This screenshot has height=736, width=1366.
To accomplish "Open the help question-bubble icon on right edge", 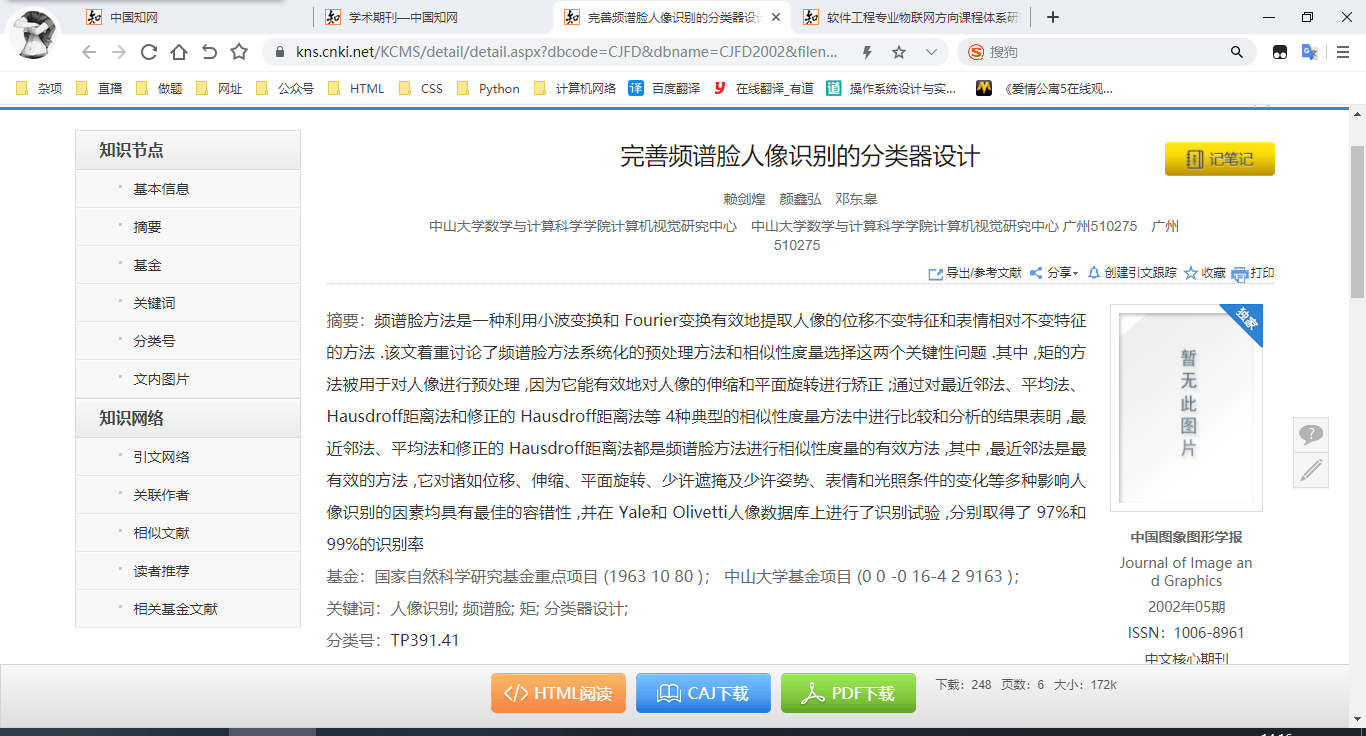I will pos(1311,434).
